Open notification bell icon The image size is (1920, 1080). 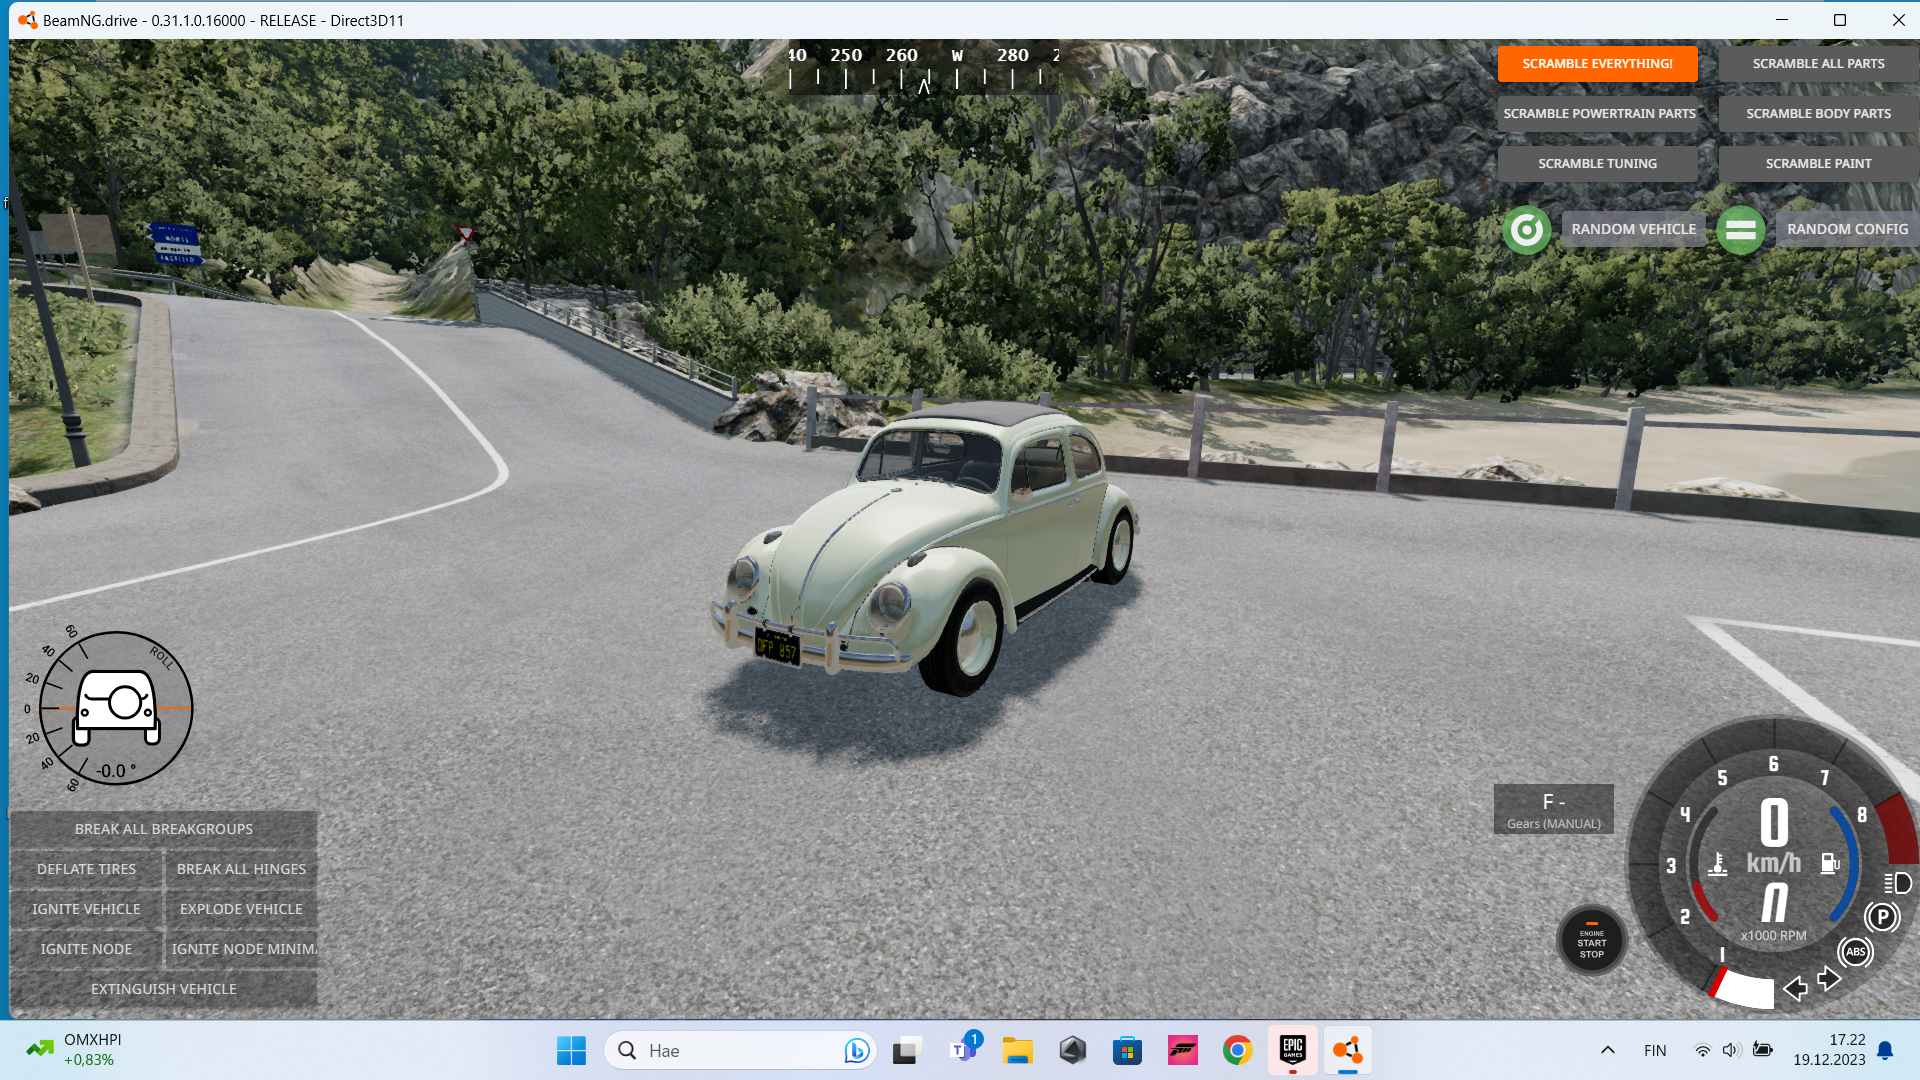point(1885,1051)
